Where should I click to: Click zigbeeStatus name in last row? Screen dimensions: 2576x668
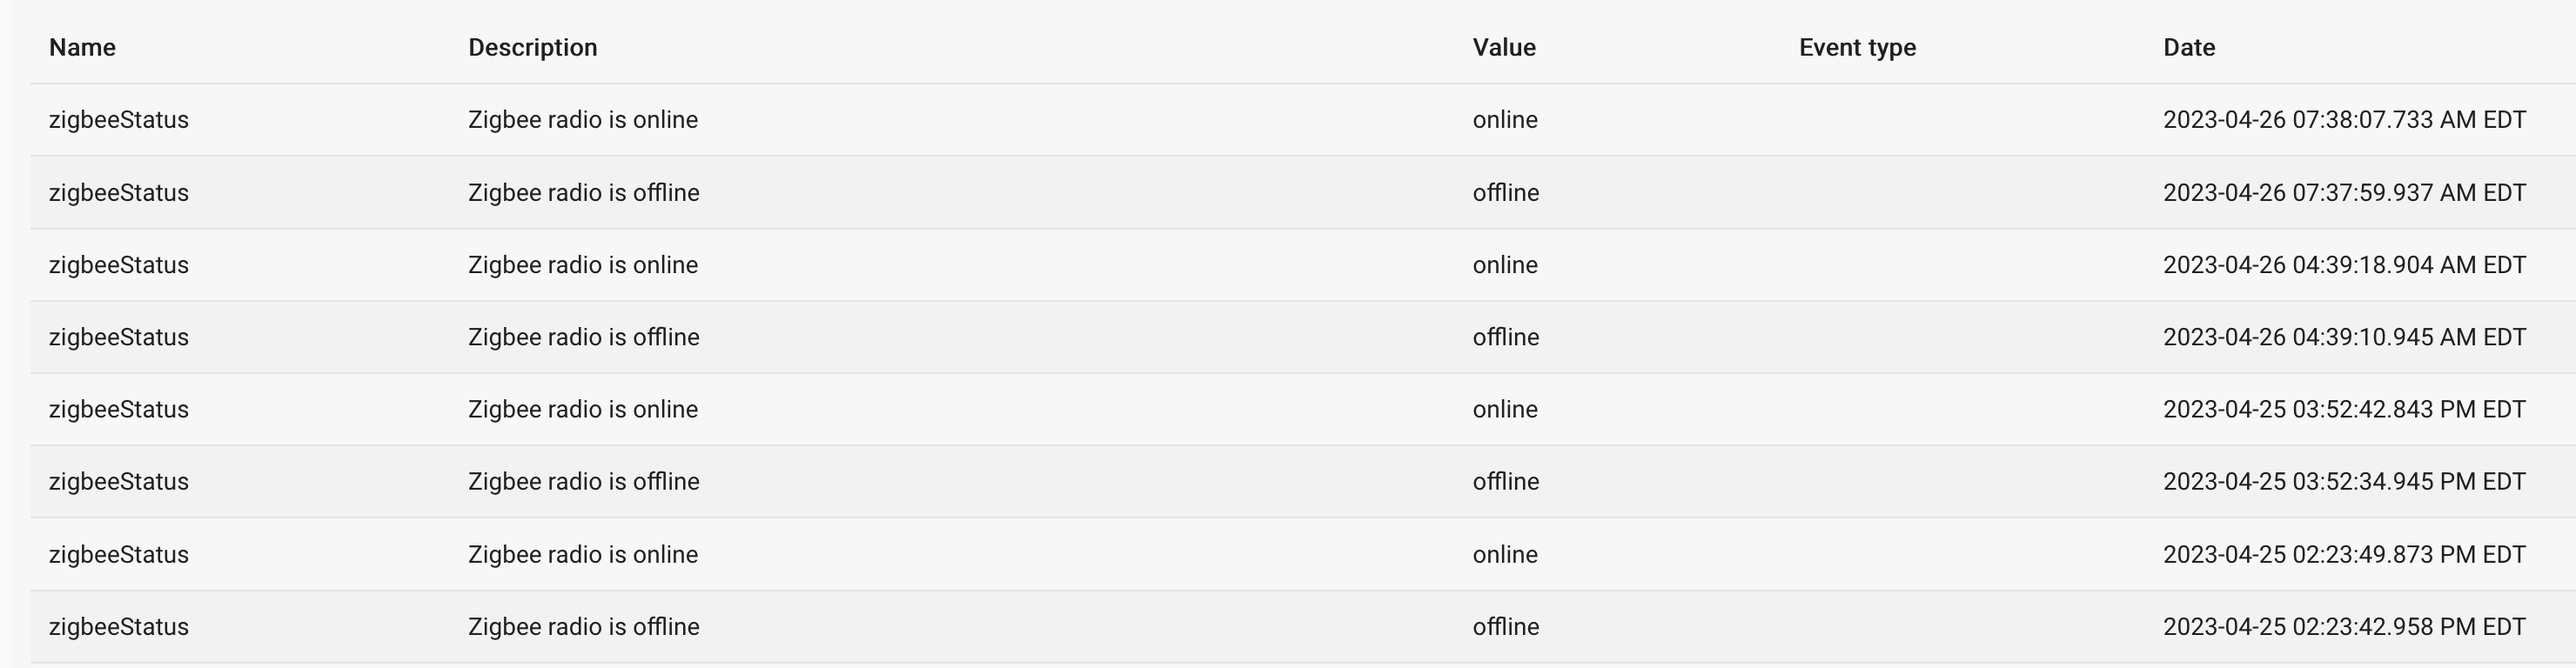pyautogui.click(x=119, y=627)
